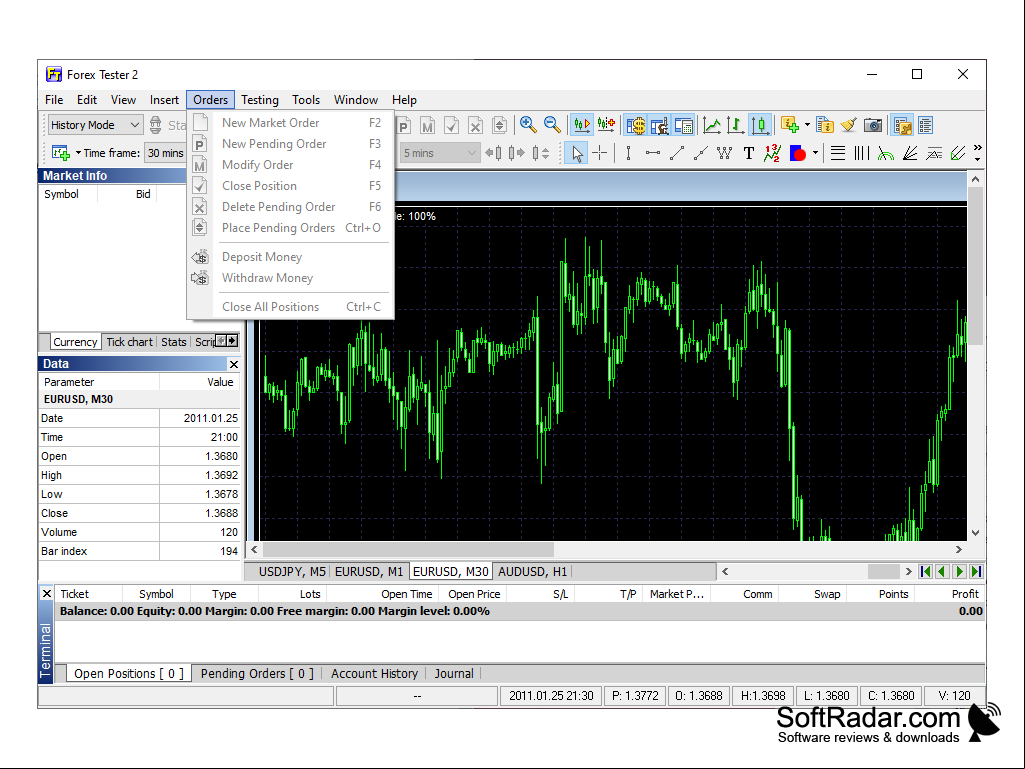Click the chart horizontal scrollbar thumb
Screen dimensions: 1025x769
409,550
